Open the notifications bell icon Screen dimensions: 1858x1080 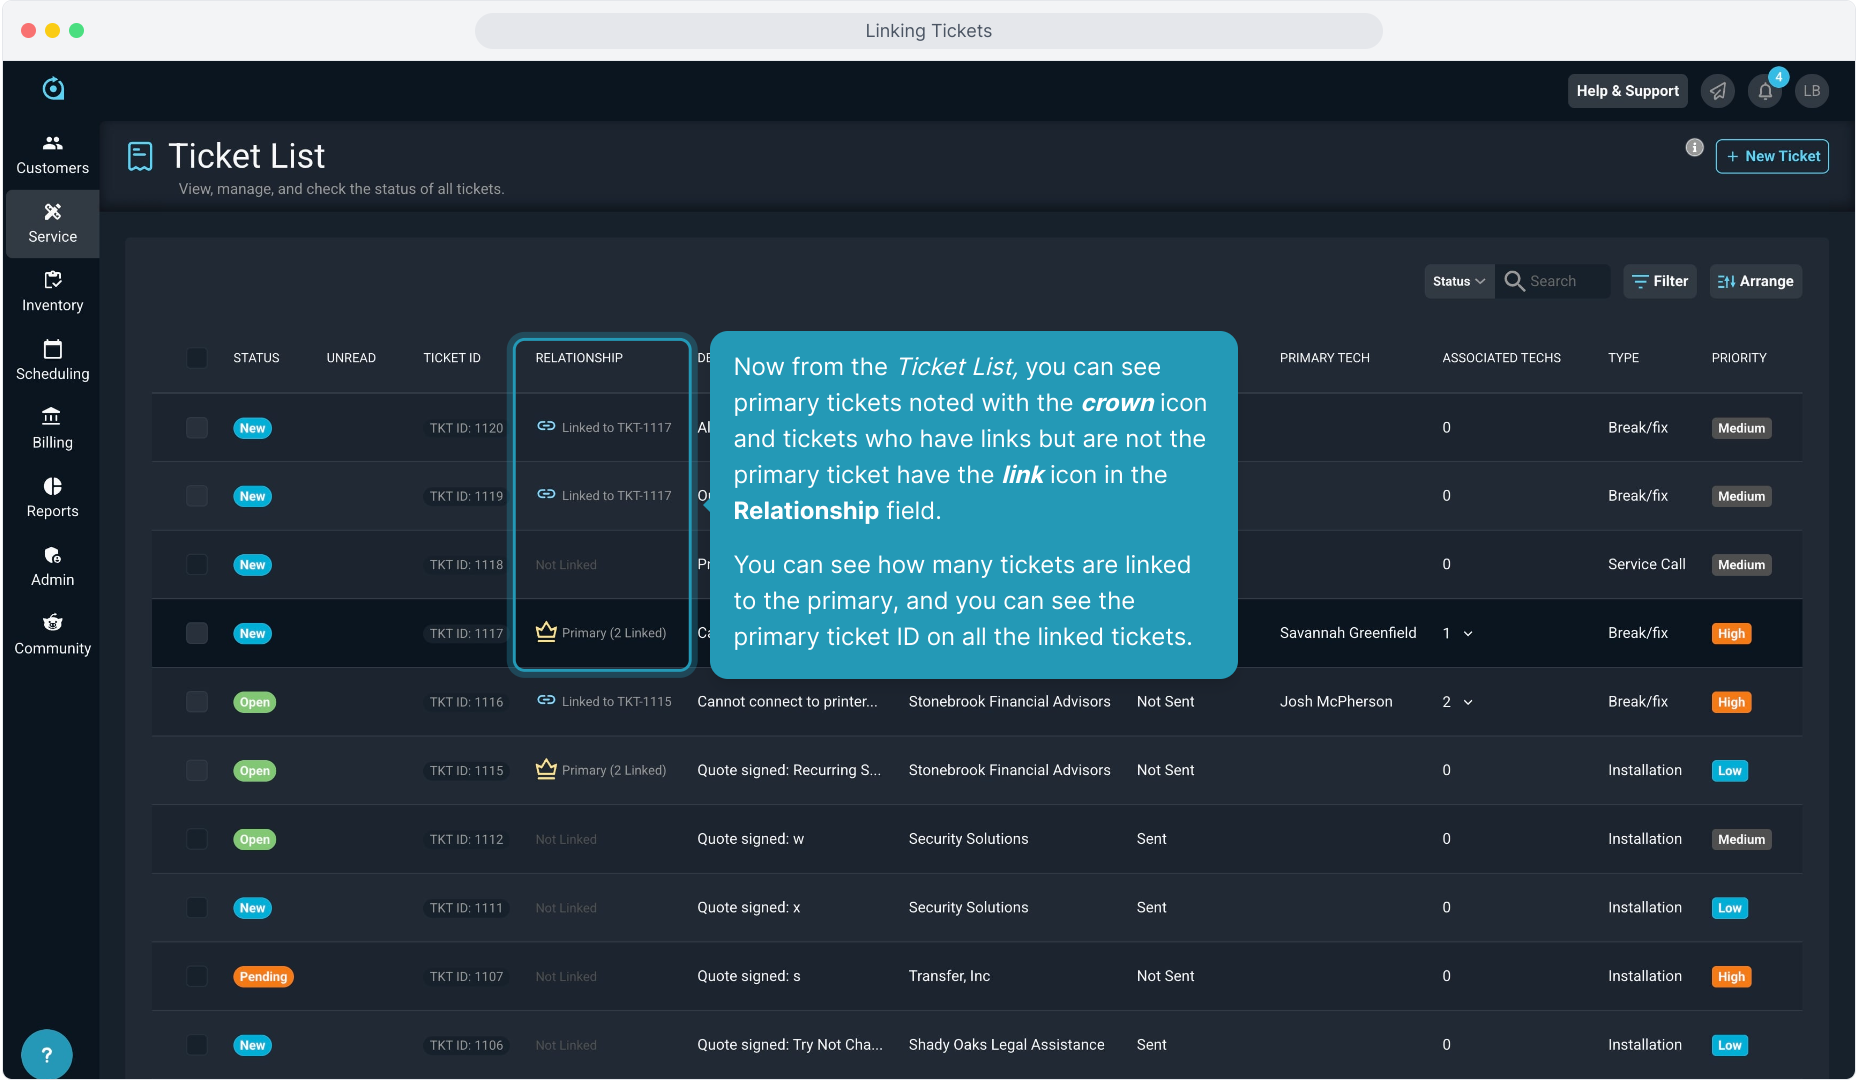click(x=1765, y=91)
